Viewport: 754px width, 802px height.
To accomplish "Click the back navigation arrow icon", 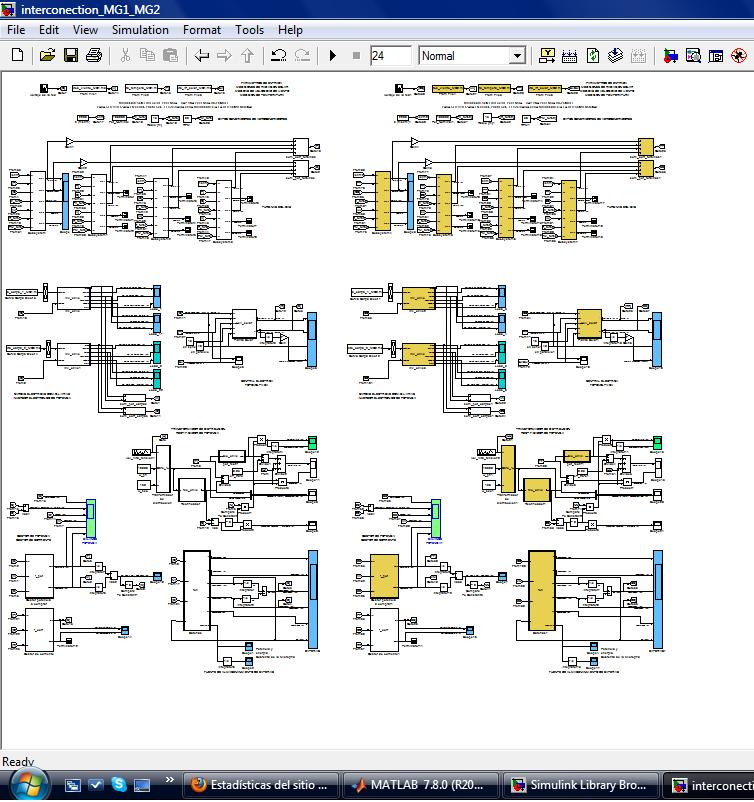I will point(202,55).
